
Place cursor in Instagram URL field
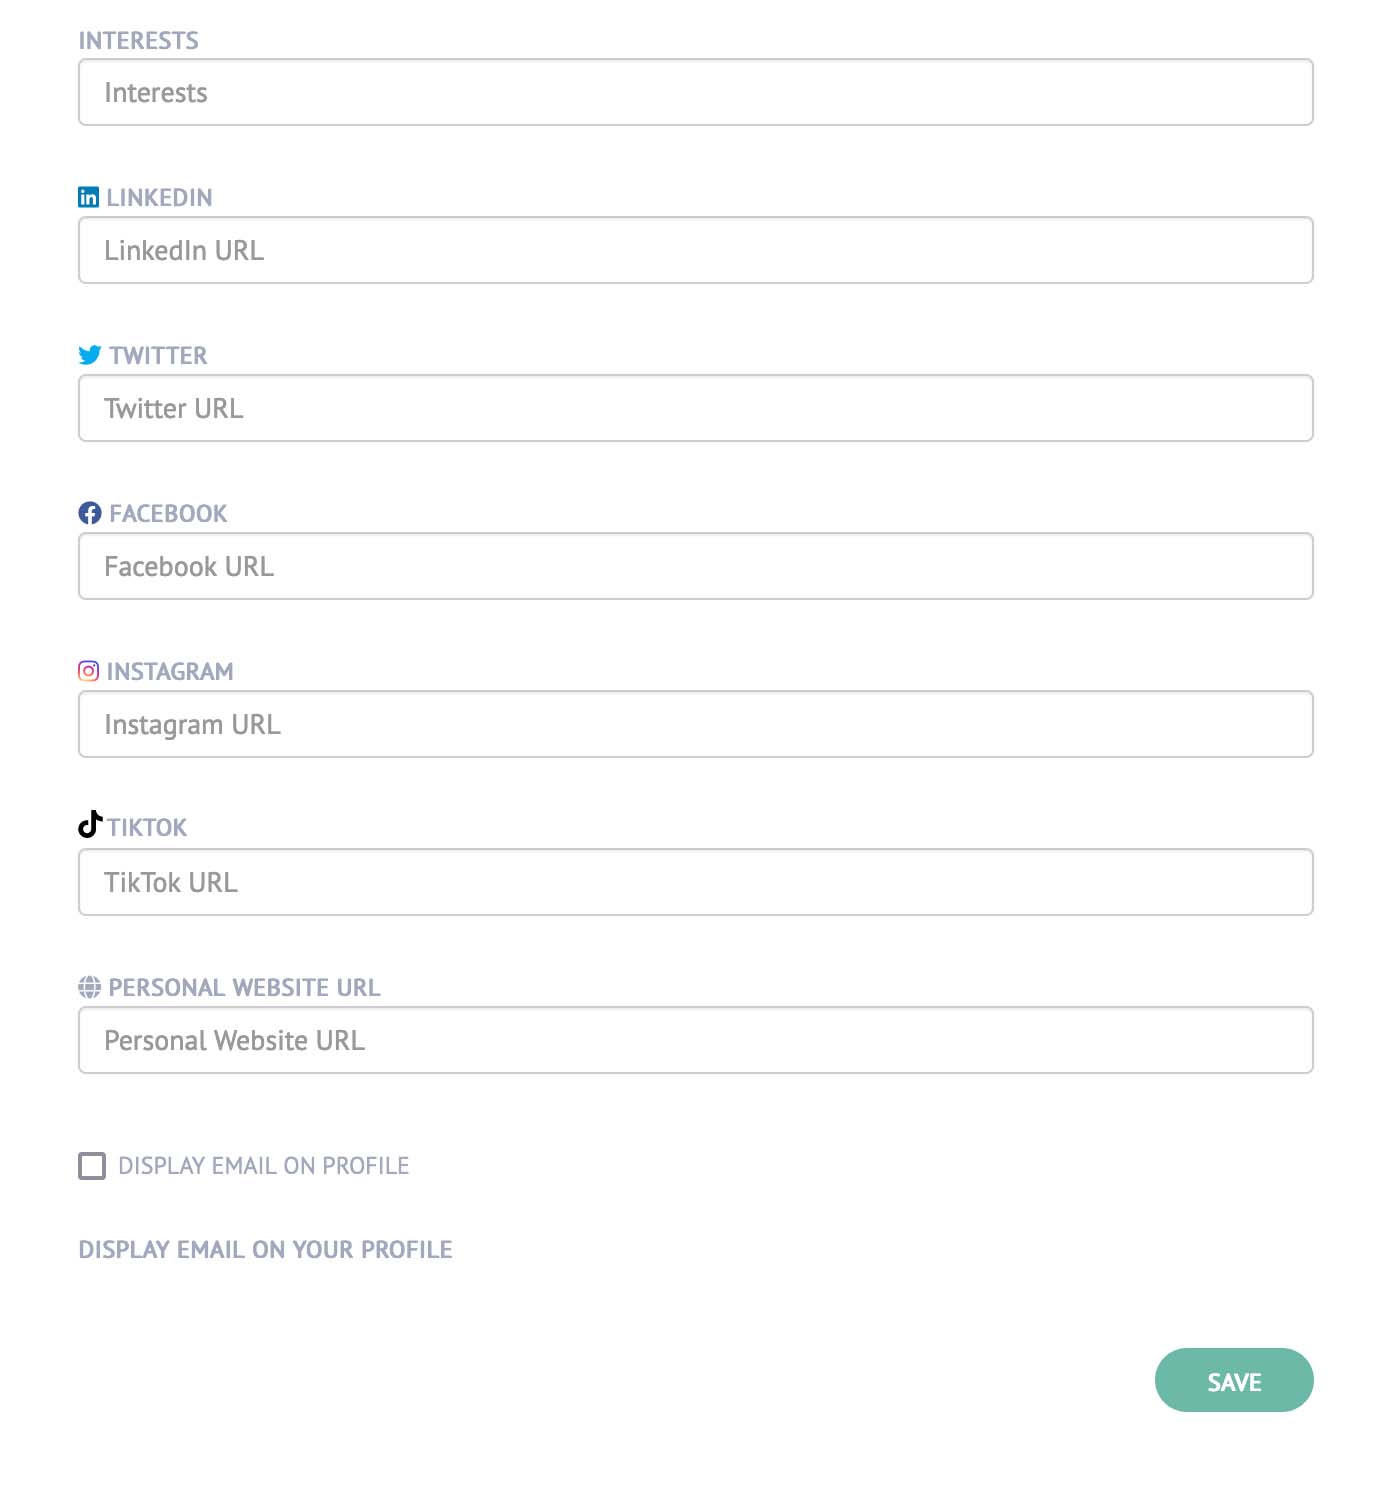pos(696,724)
